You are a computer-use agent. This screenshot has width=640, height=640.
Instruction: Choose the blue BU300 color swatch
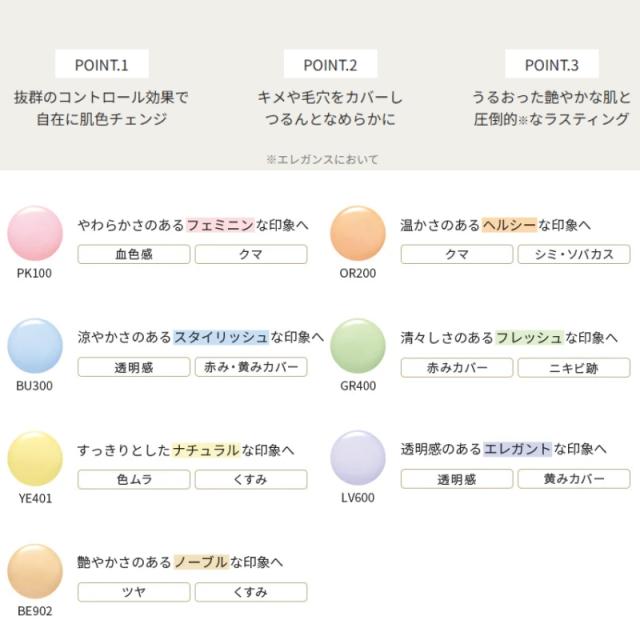(35, 346)
